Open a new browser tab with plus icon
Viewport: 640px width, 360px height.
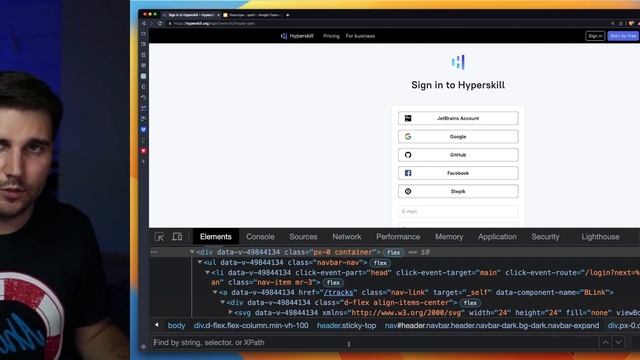point(287,15)
